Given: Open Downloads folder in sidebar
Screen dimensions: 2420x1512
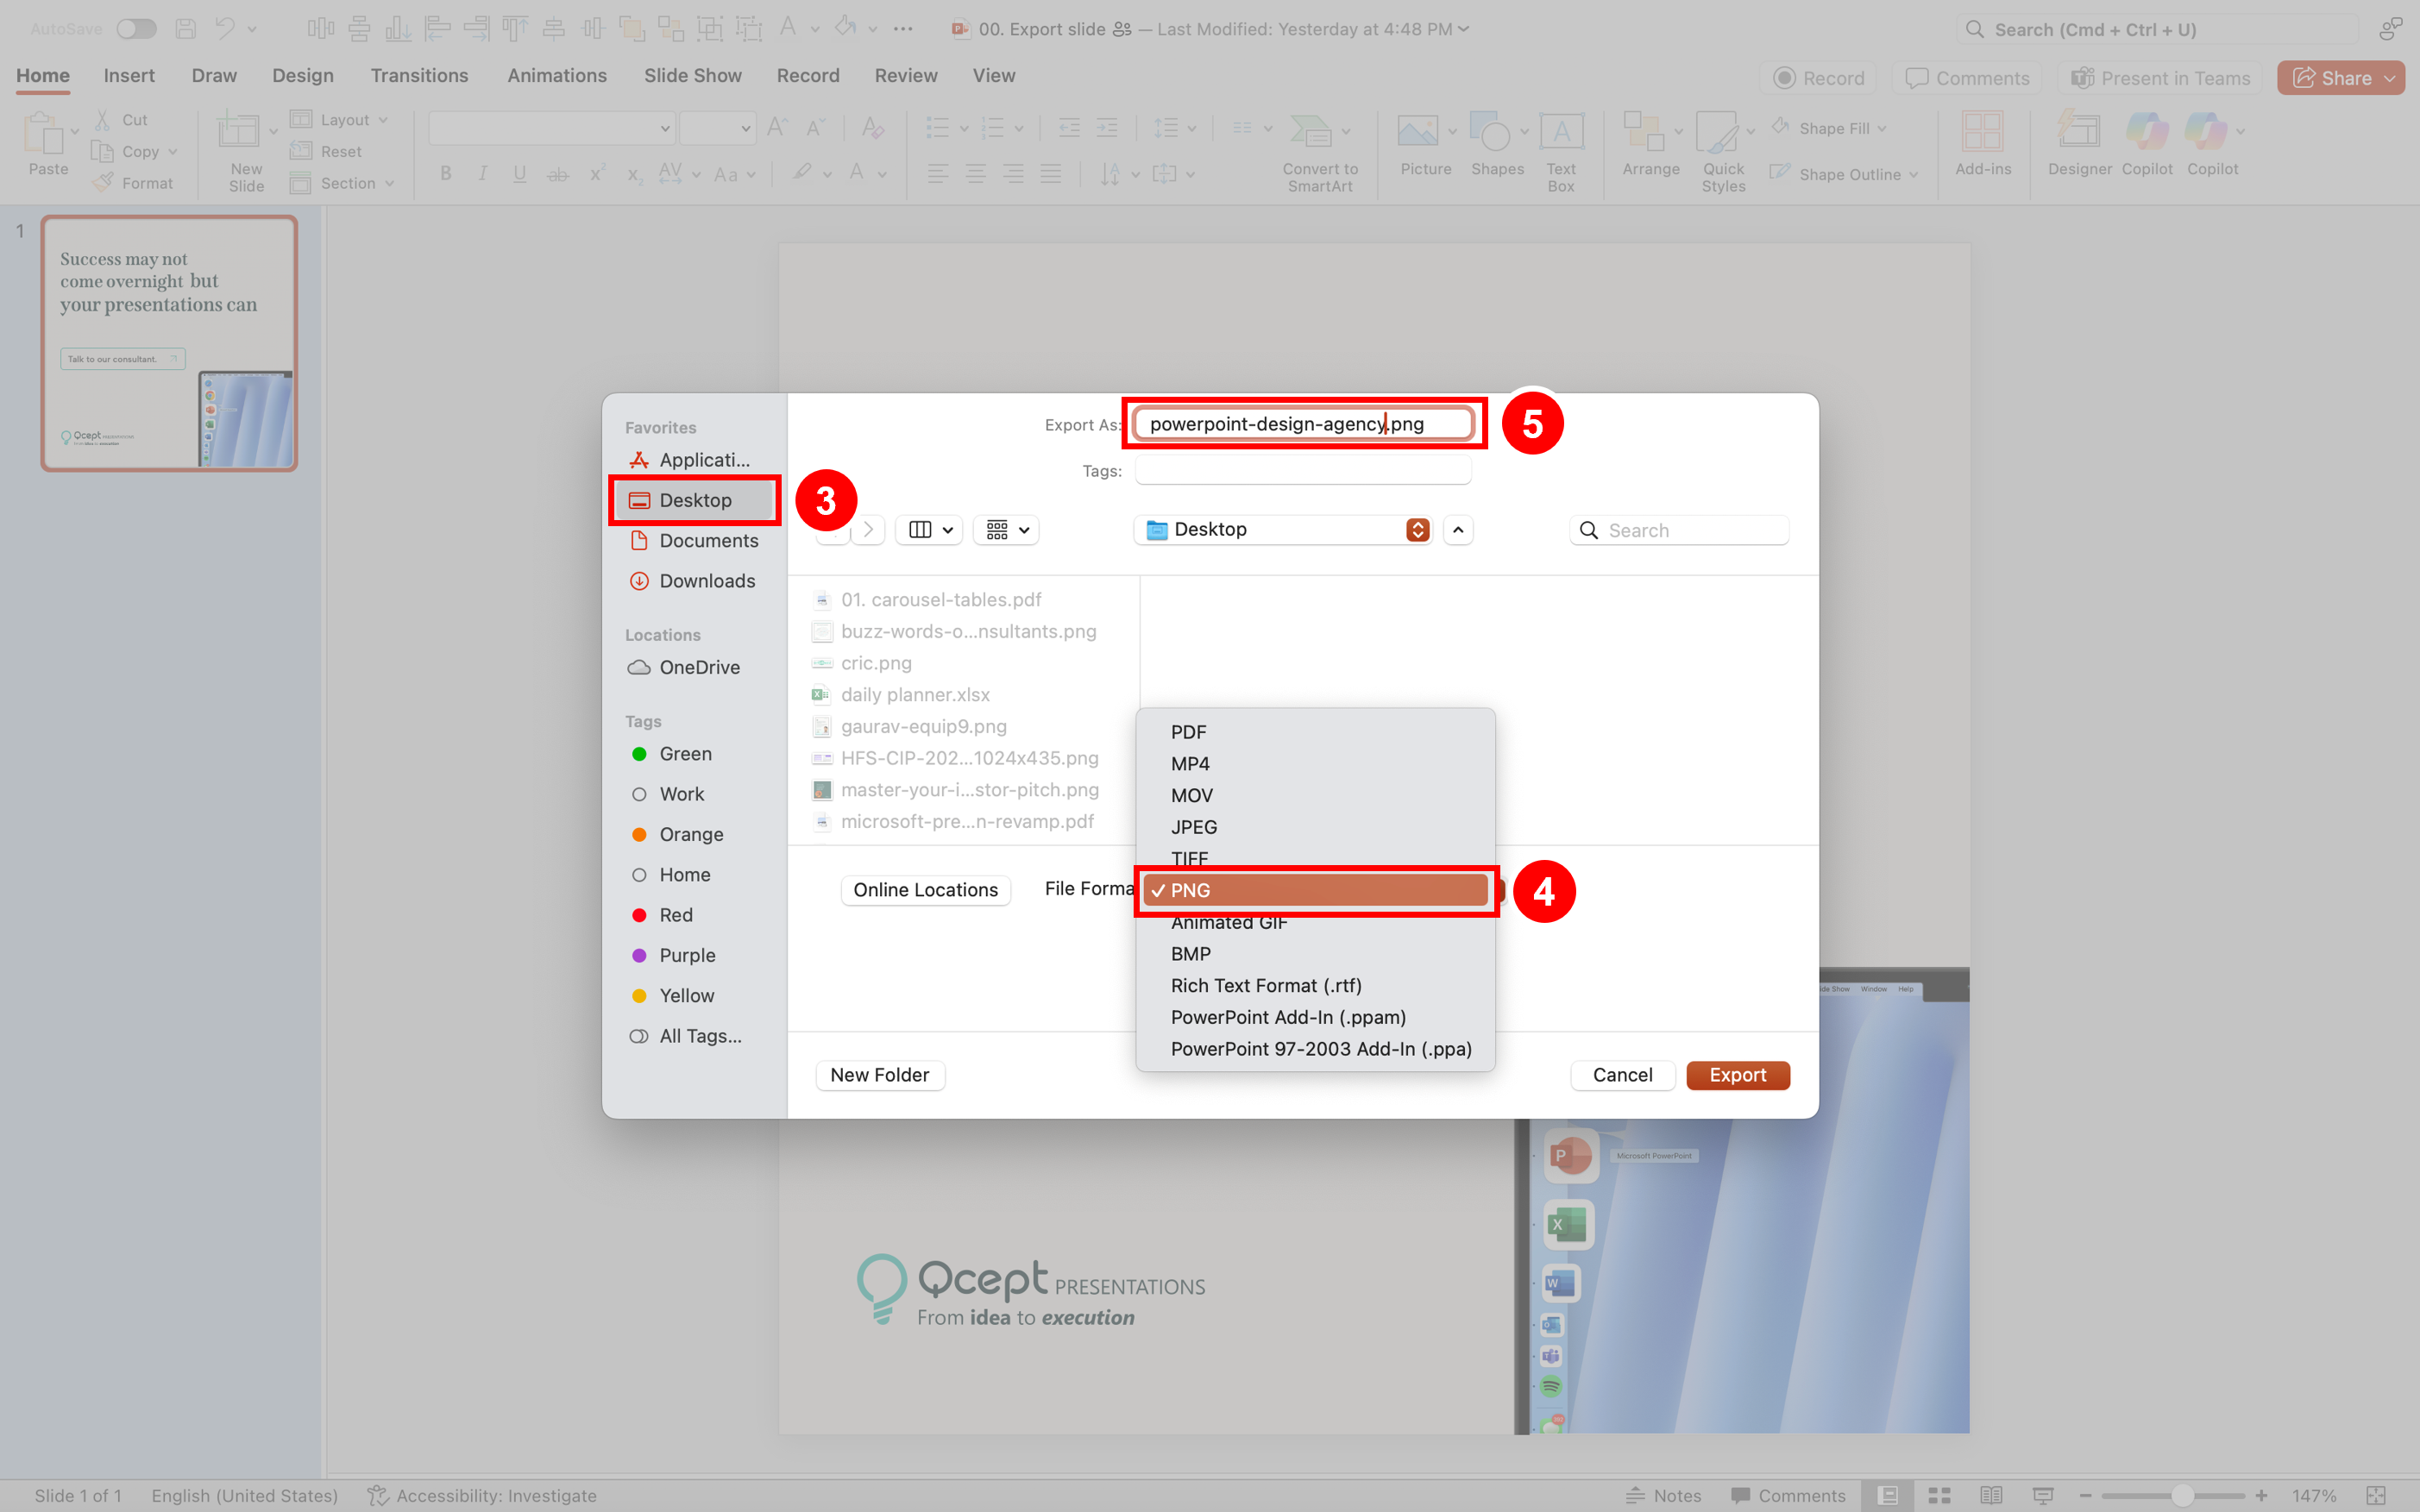Looking at the screenshot, I should point(706,581).
